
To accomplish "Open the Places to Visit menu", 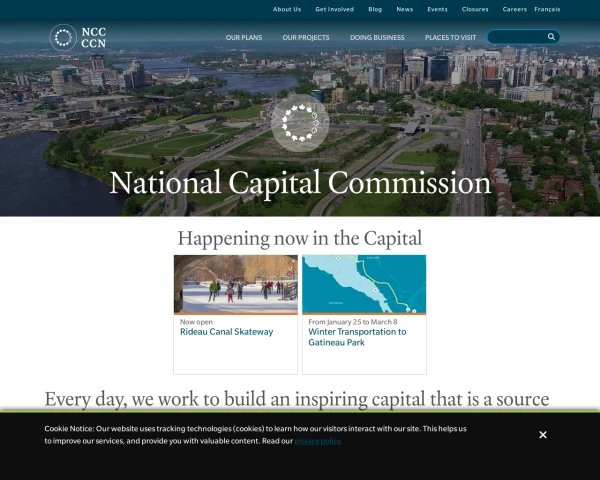I will point(450,38).
